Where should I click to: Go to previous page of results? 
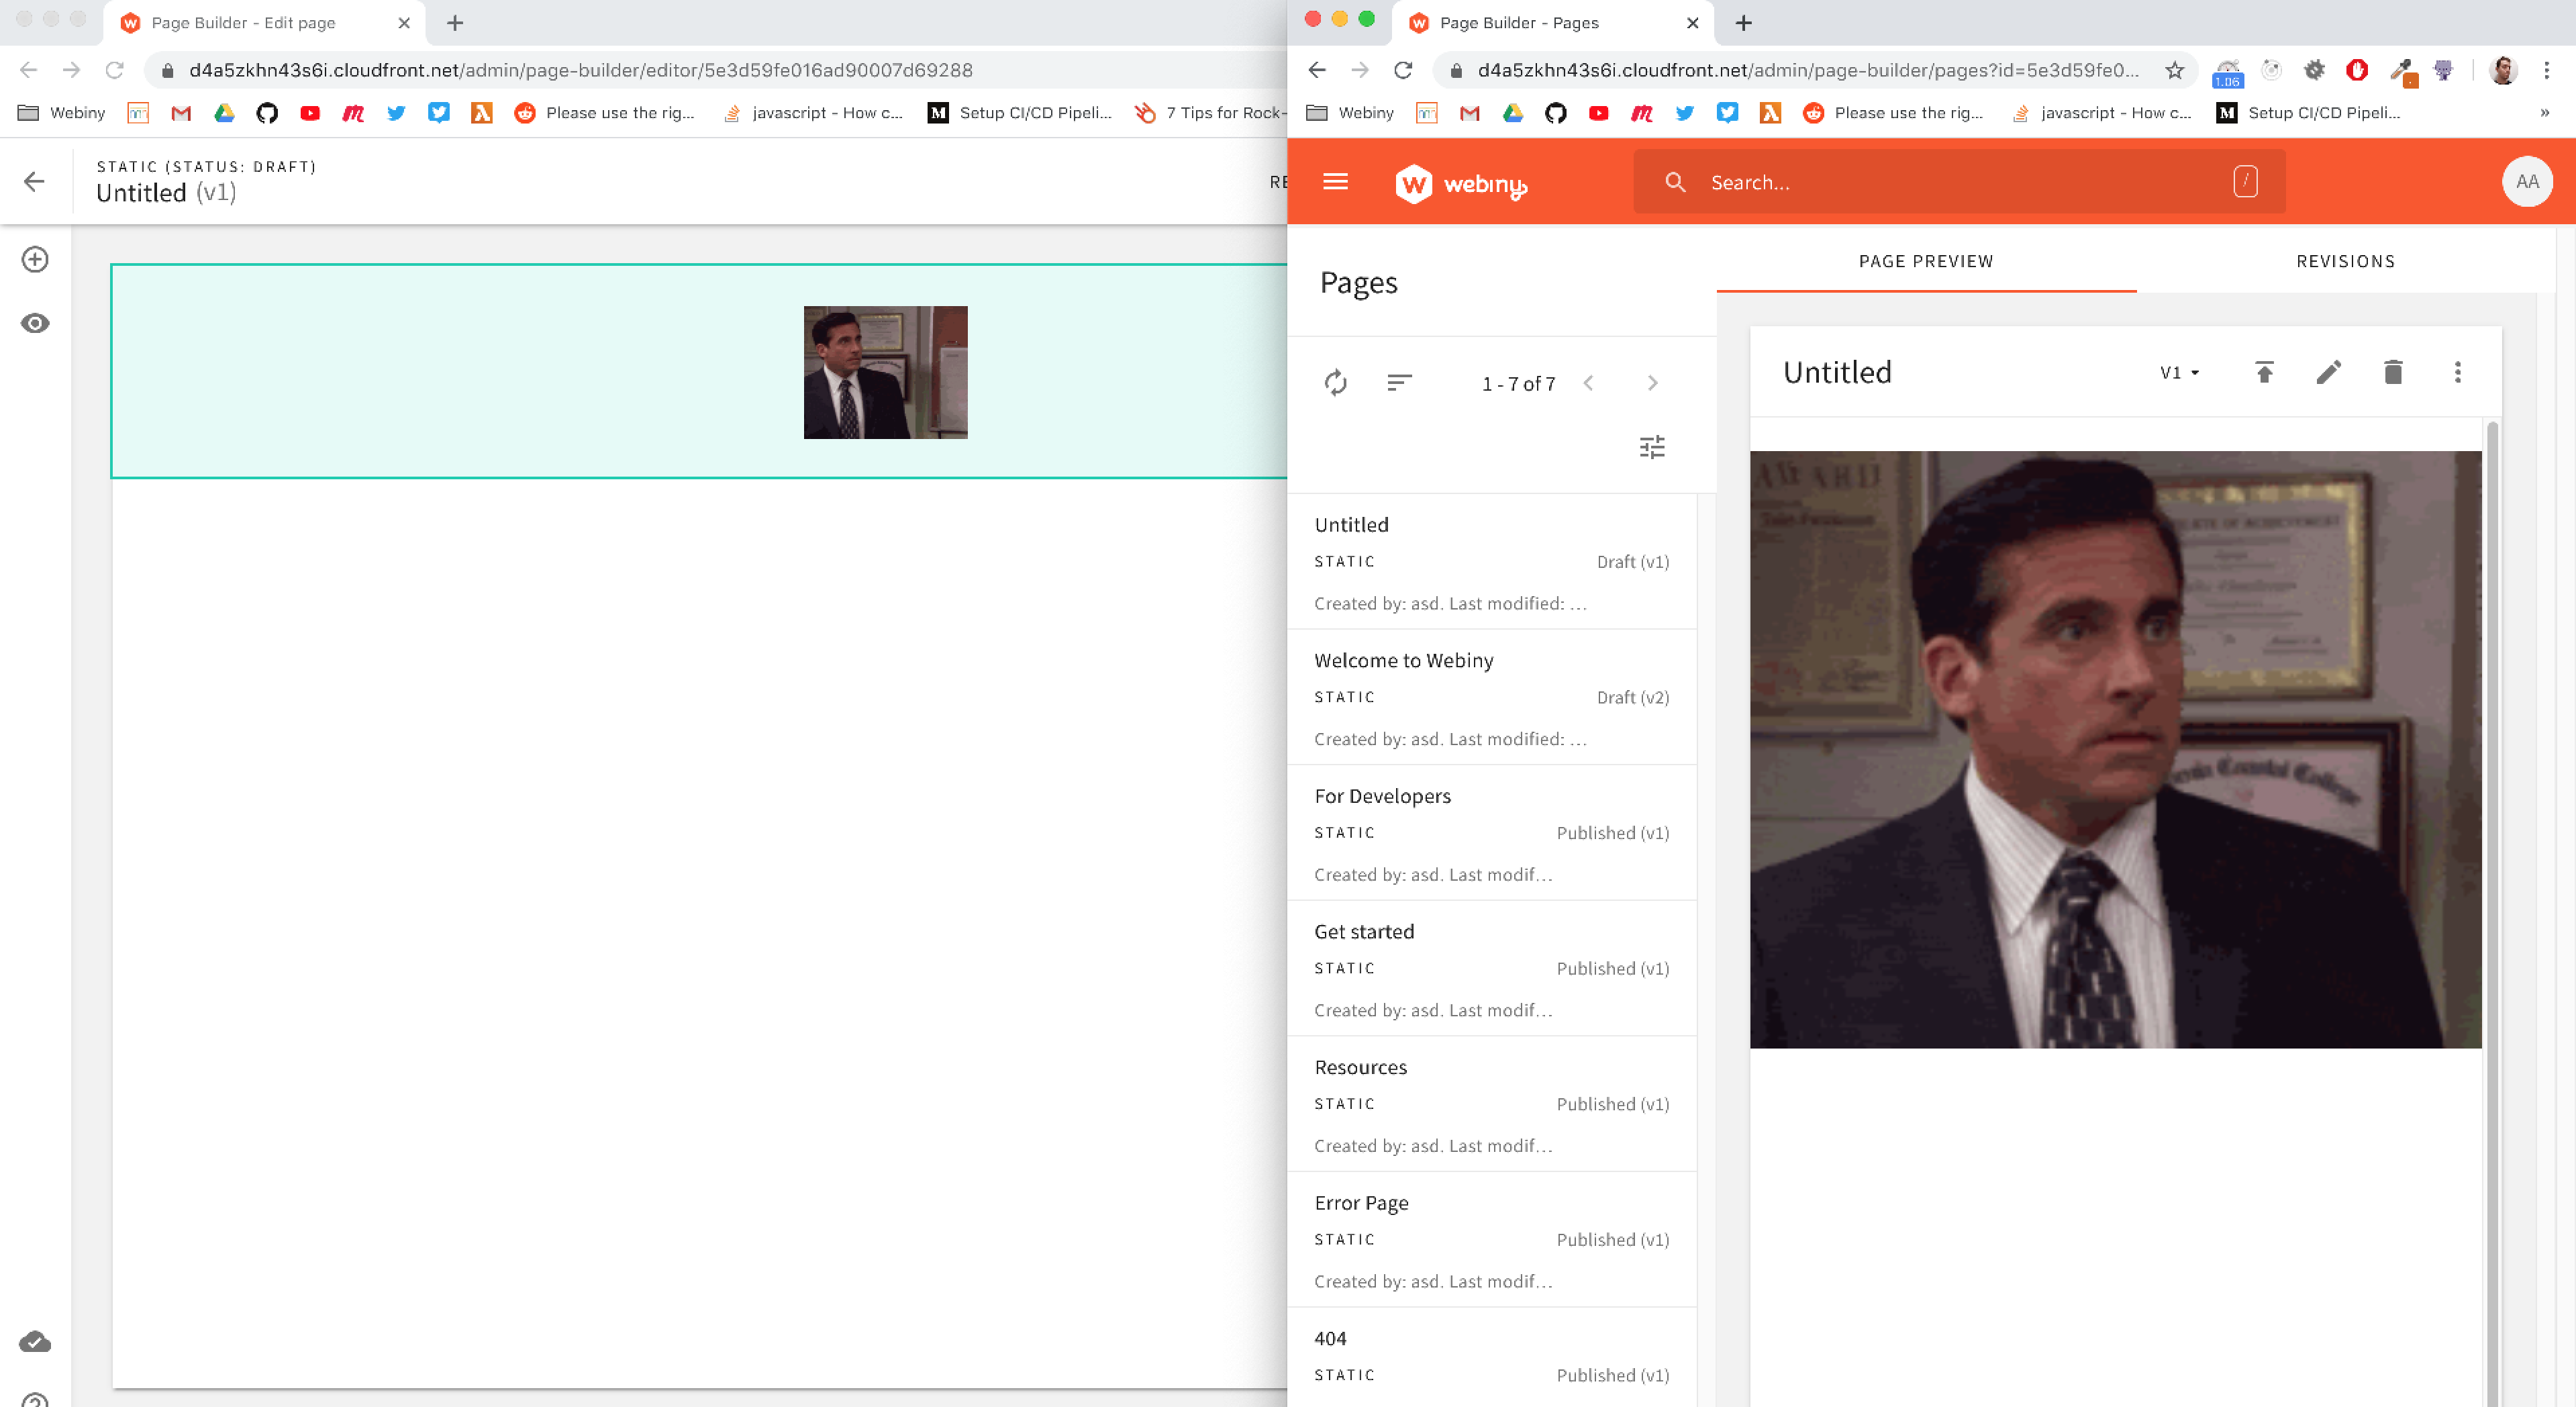click(x=1588, y=383)
